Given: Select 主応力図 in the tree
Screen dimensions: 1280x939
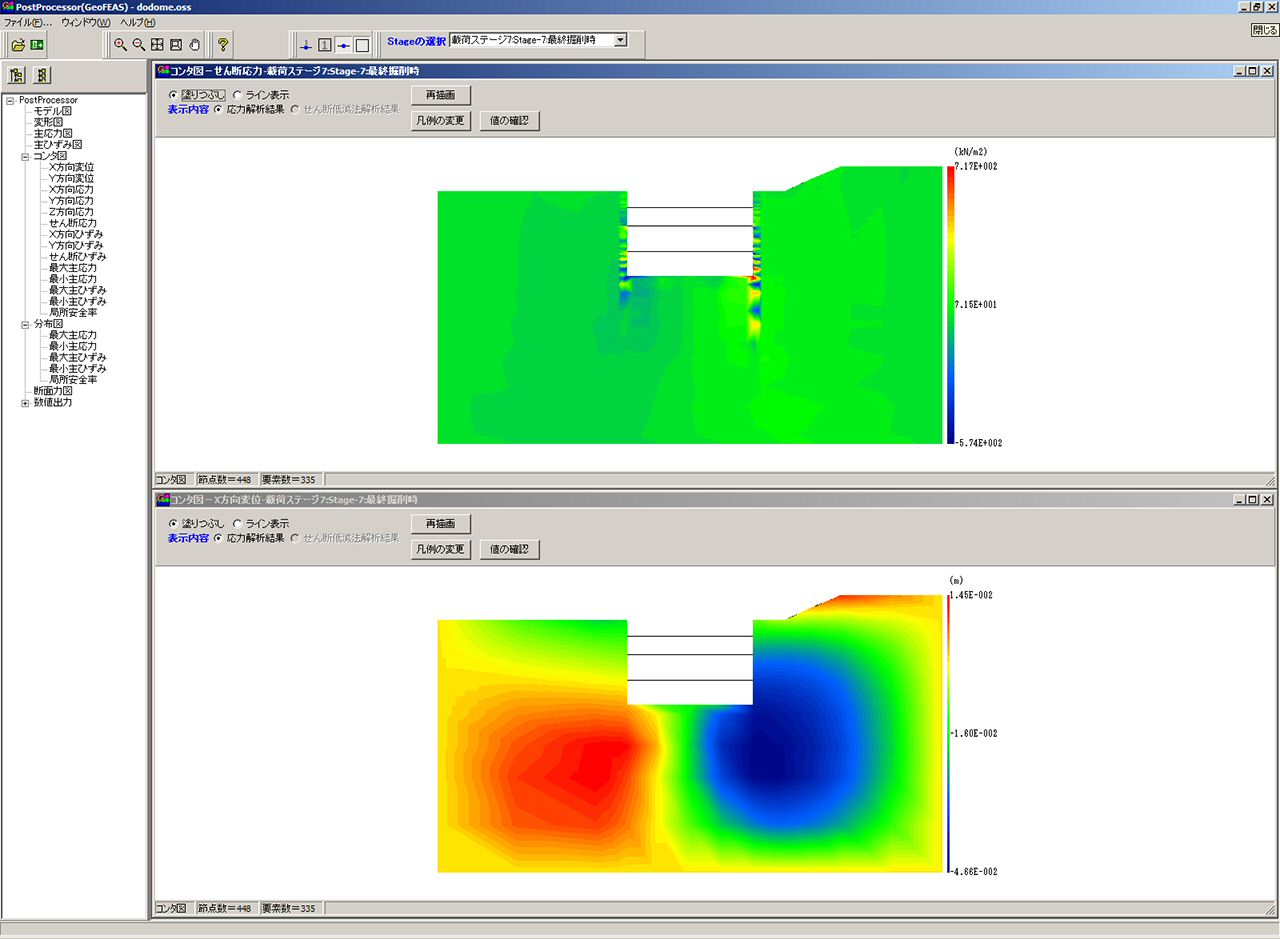Looking at the screenshot, I should pyautogui.click(x=53, y=133).
